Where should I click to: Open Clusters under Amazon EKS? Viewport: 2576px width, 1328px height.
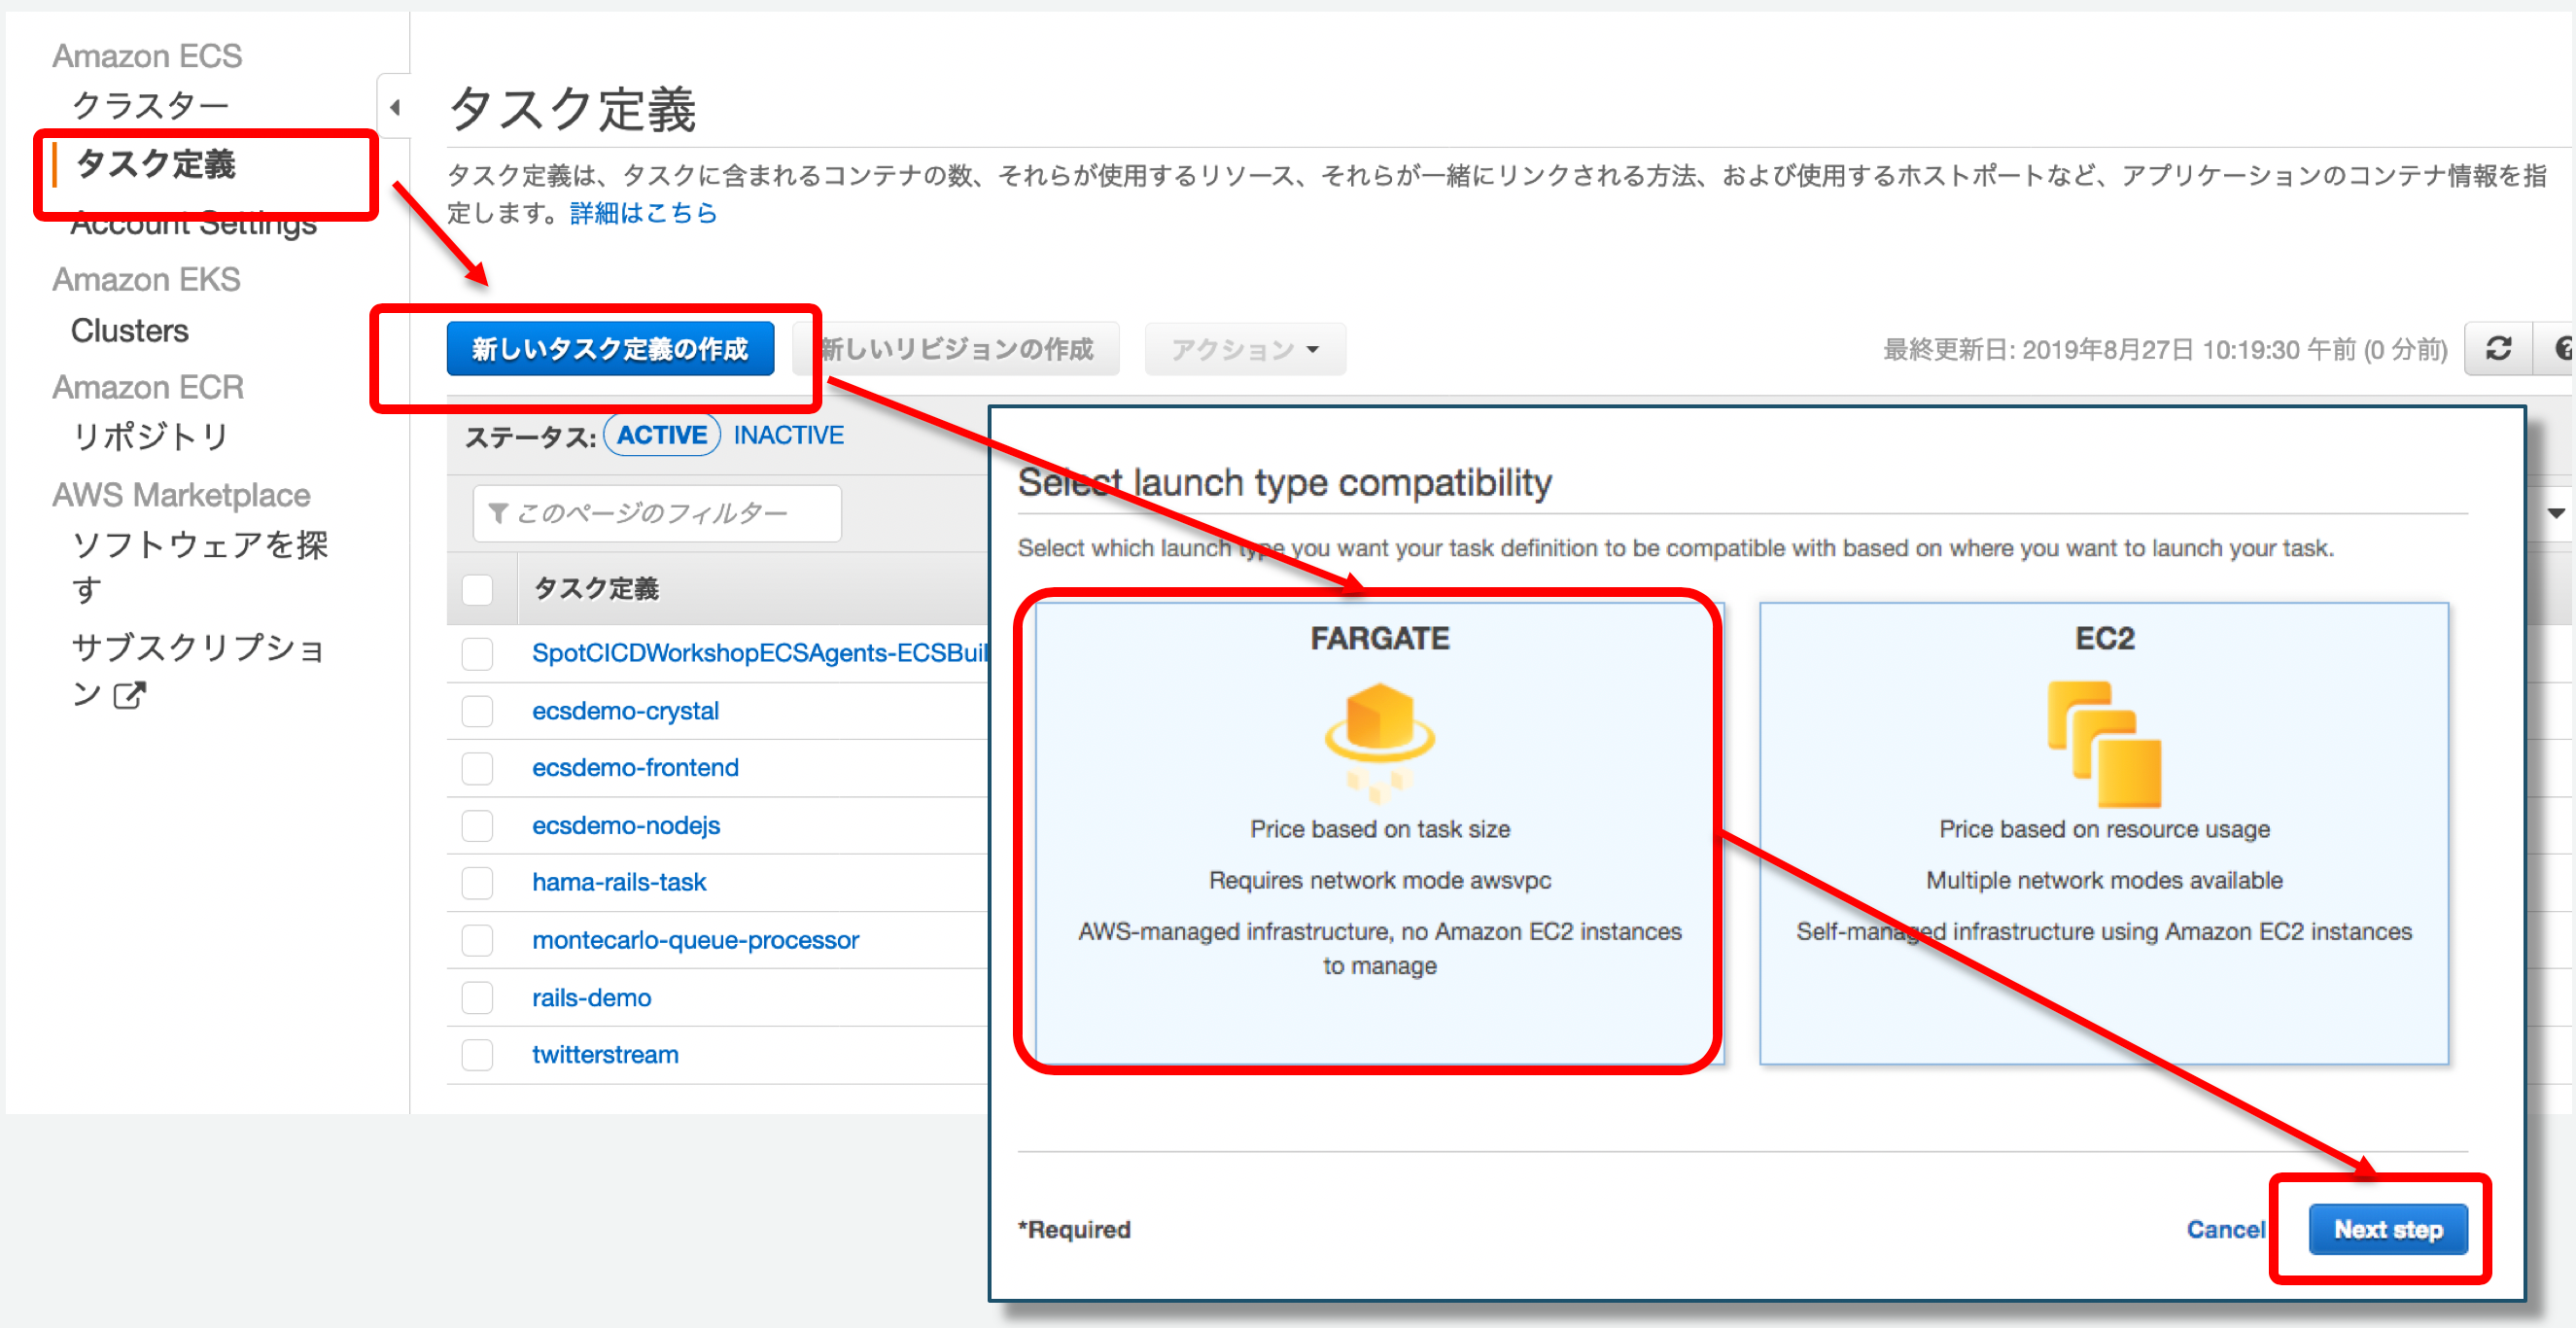[x=130, y=330]
